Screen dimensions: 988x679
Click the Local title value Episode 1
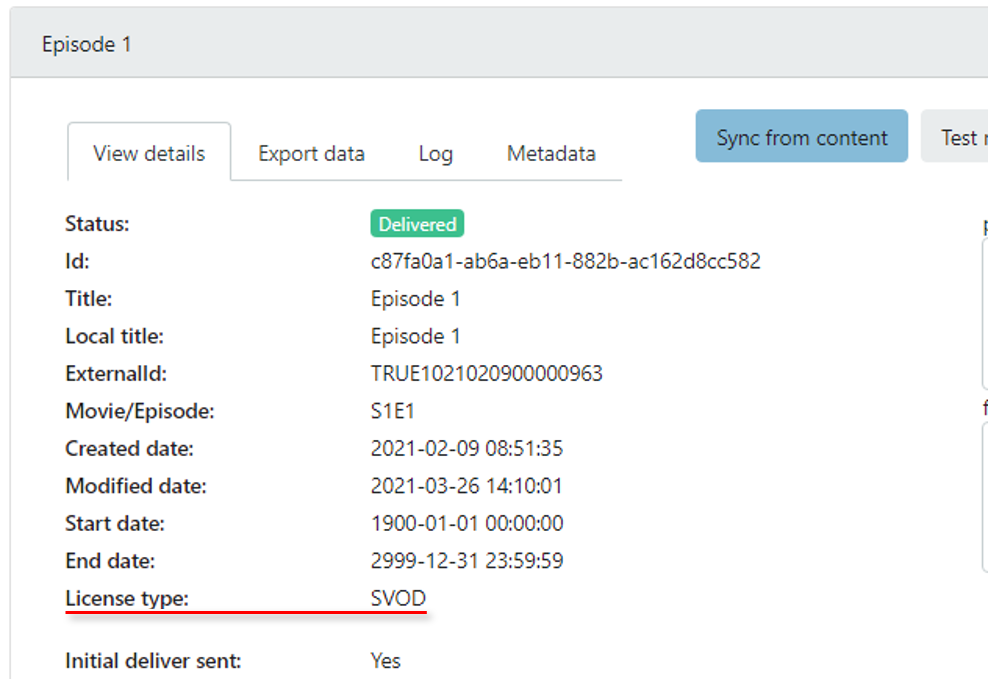click(x=415, y=336)
